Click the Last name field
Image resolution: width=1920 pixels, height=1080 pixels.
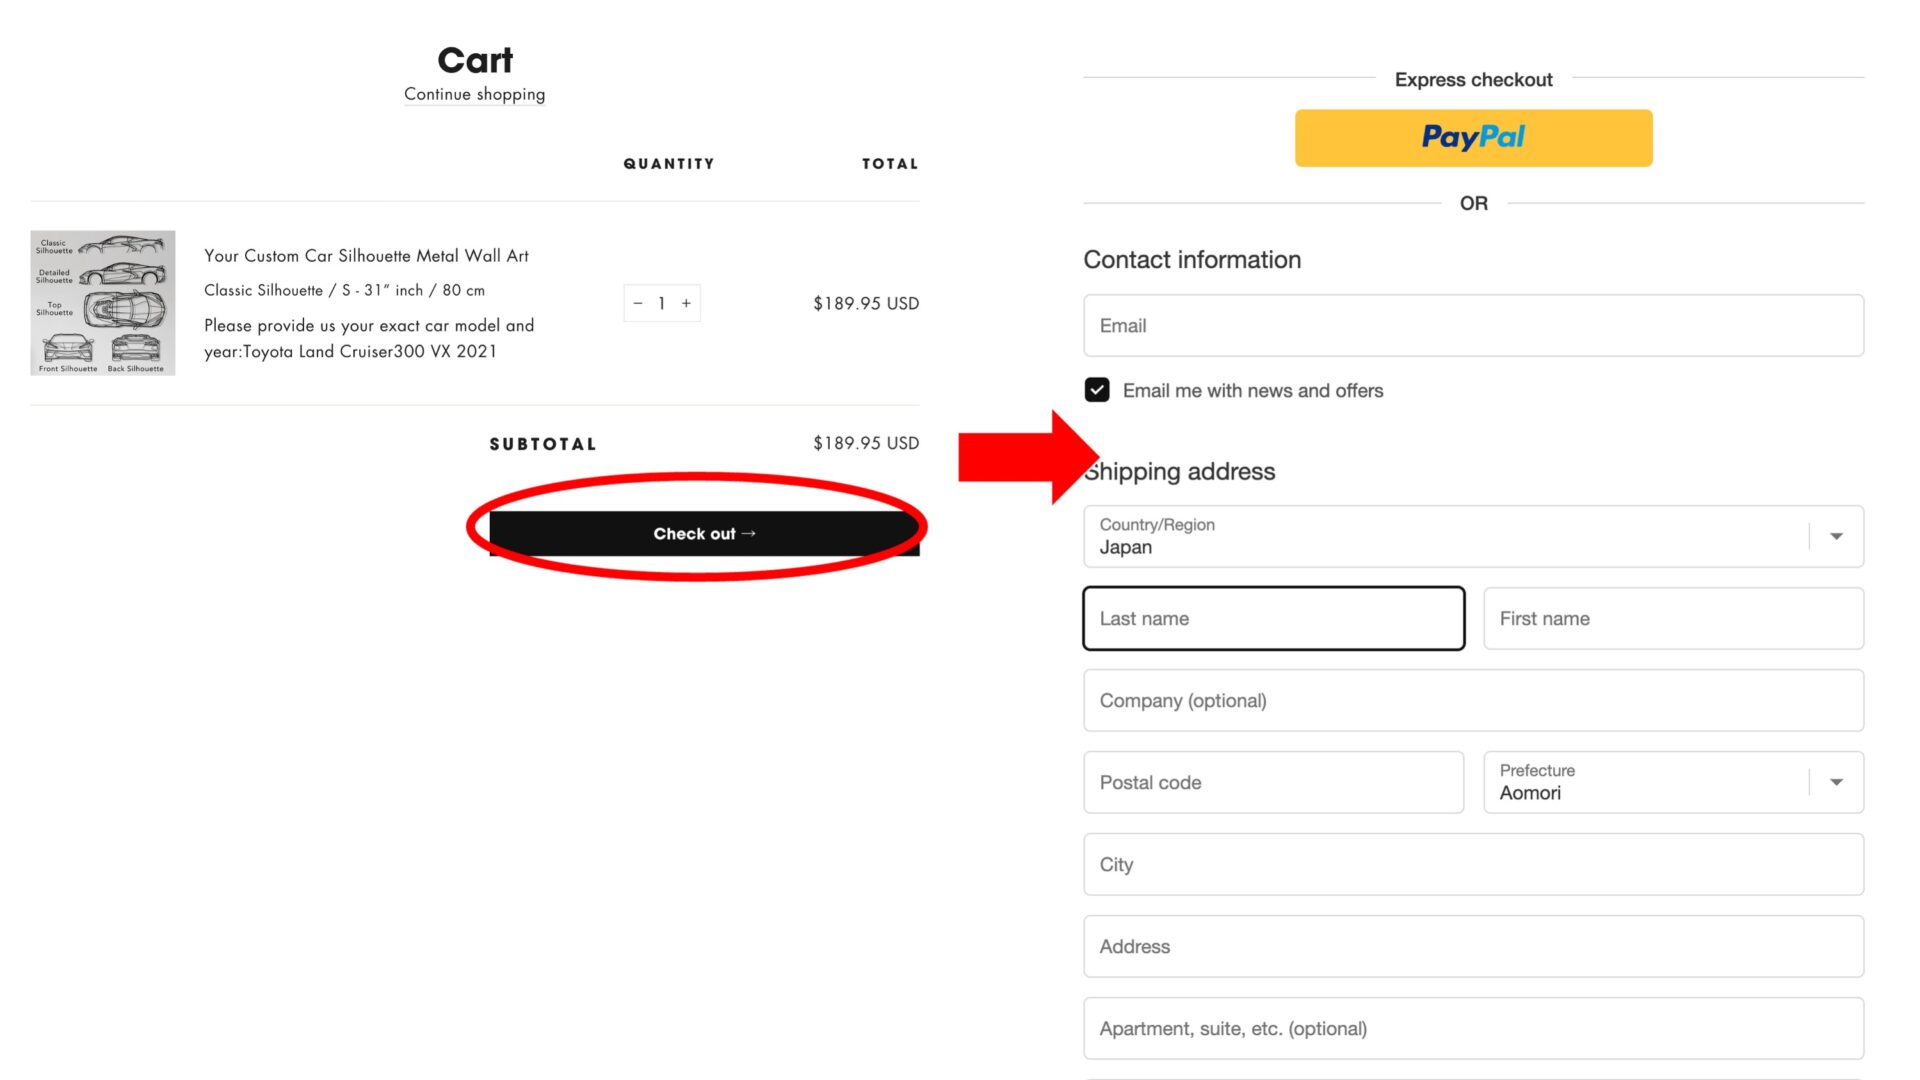pos(1273,619)
